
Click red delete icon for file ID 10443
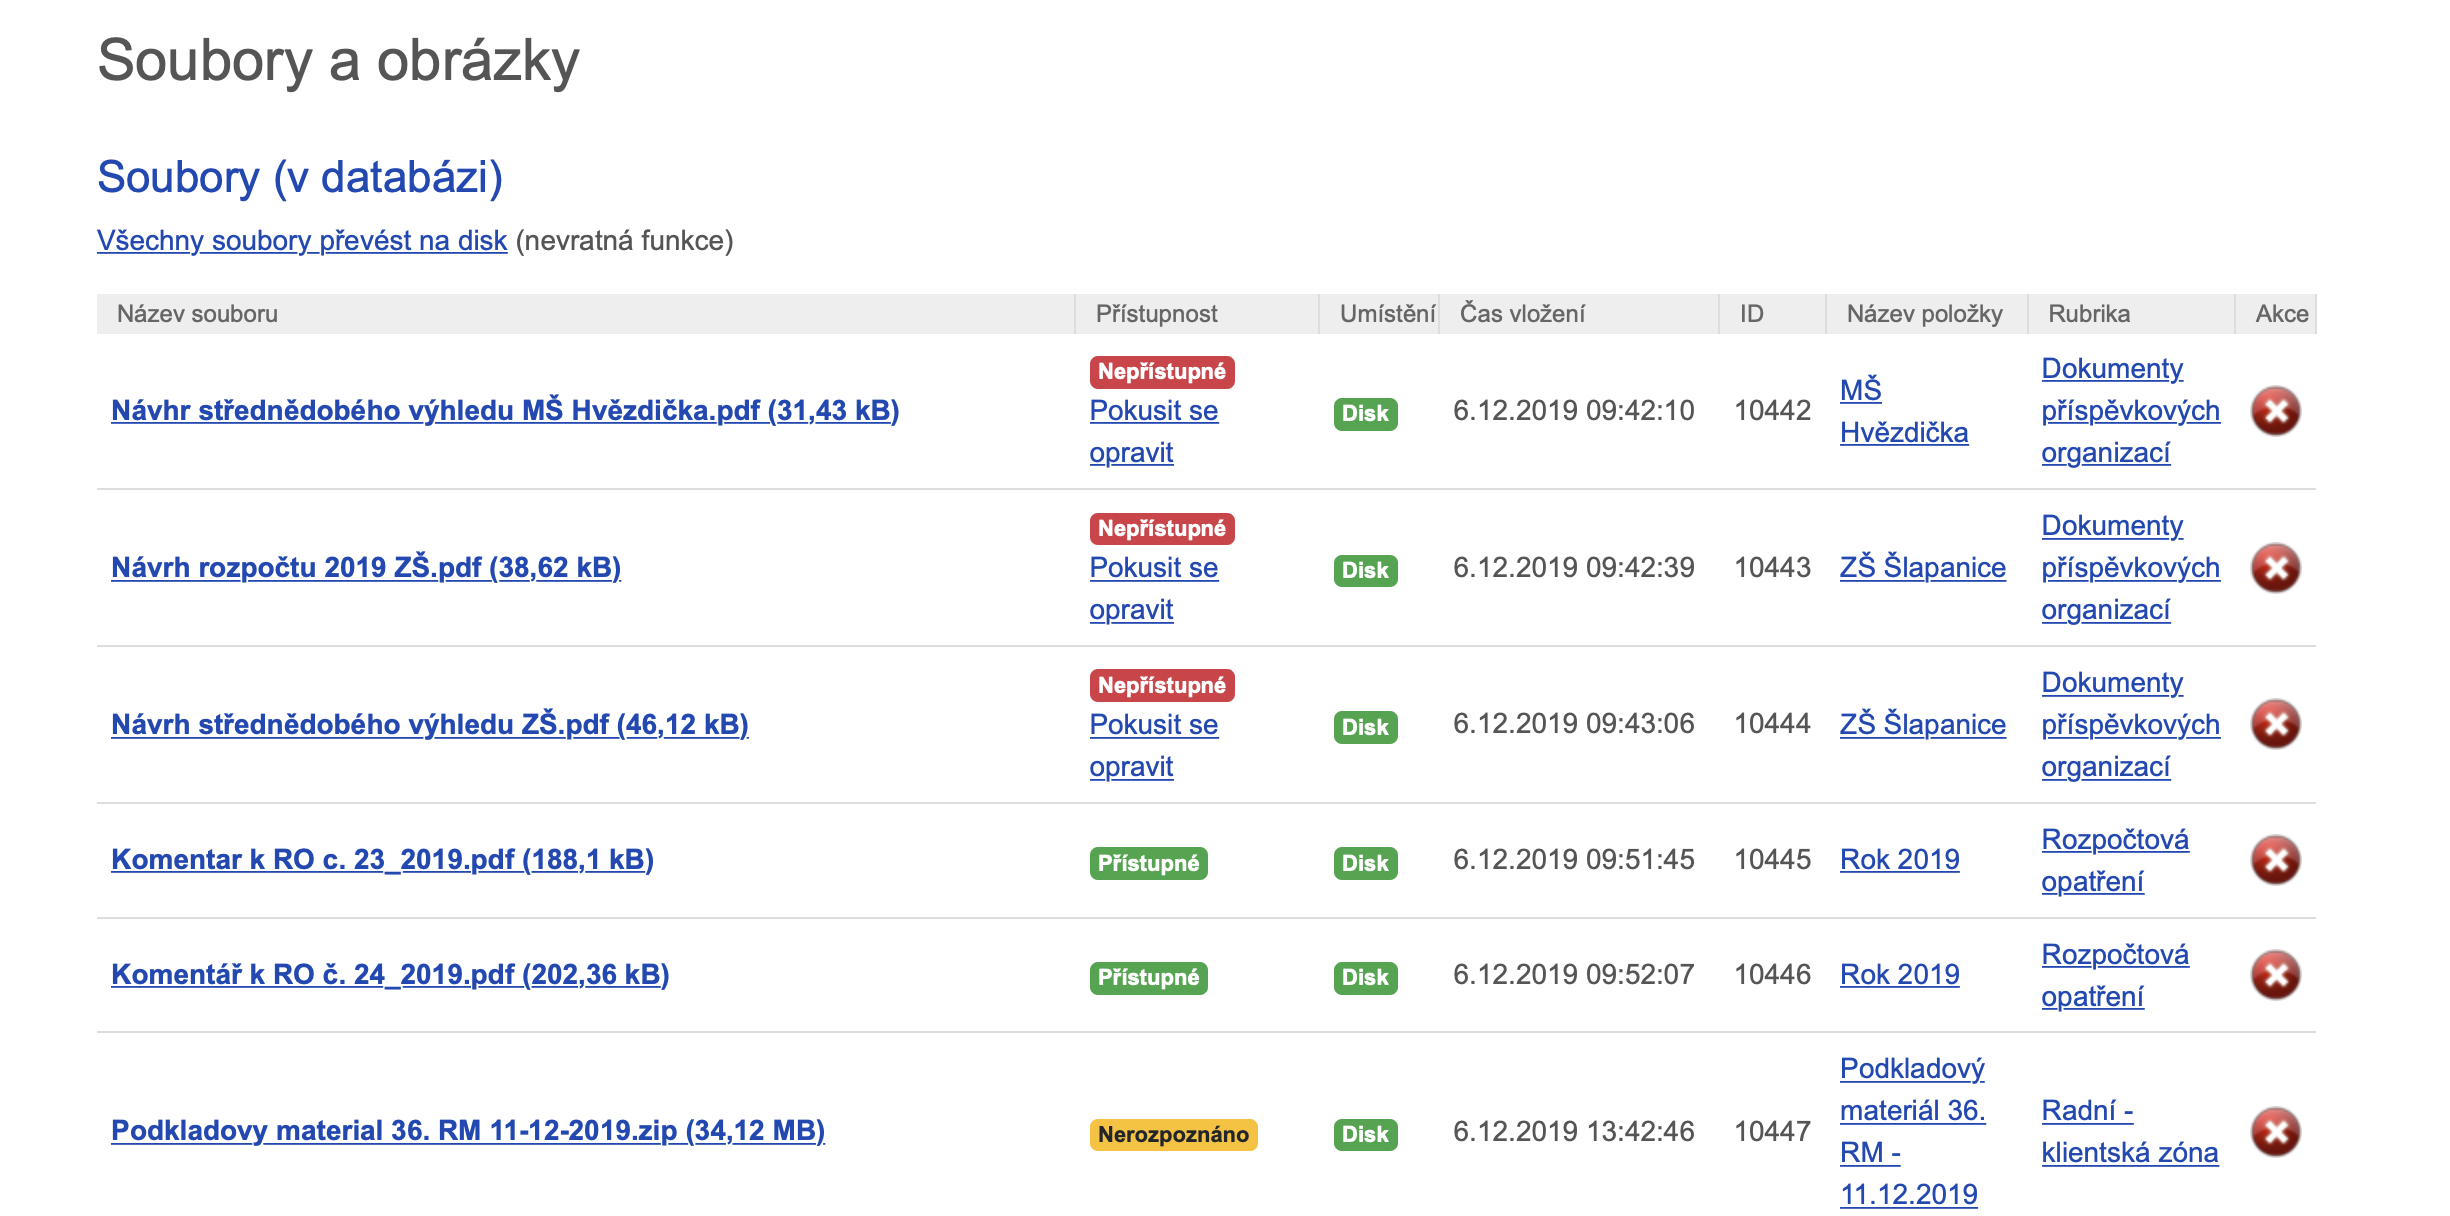pos(2275,568)
